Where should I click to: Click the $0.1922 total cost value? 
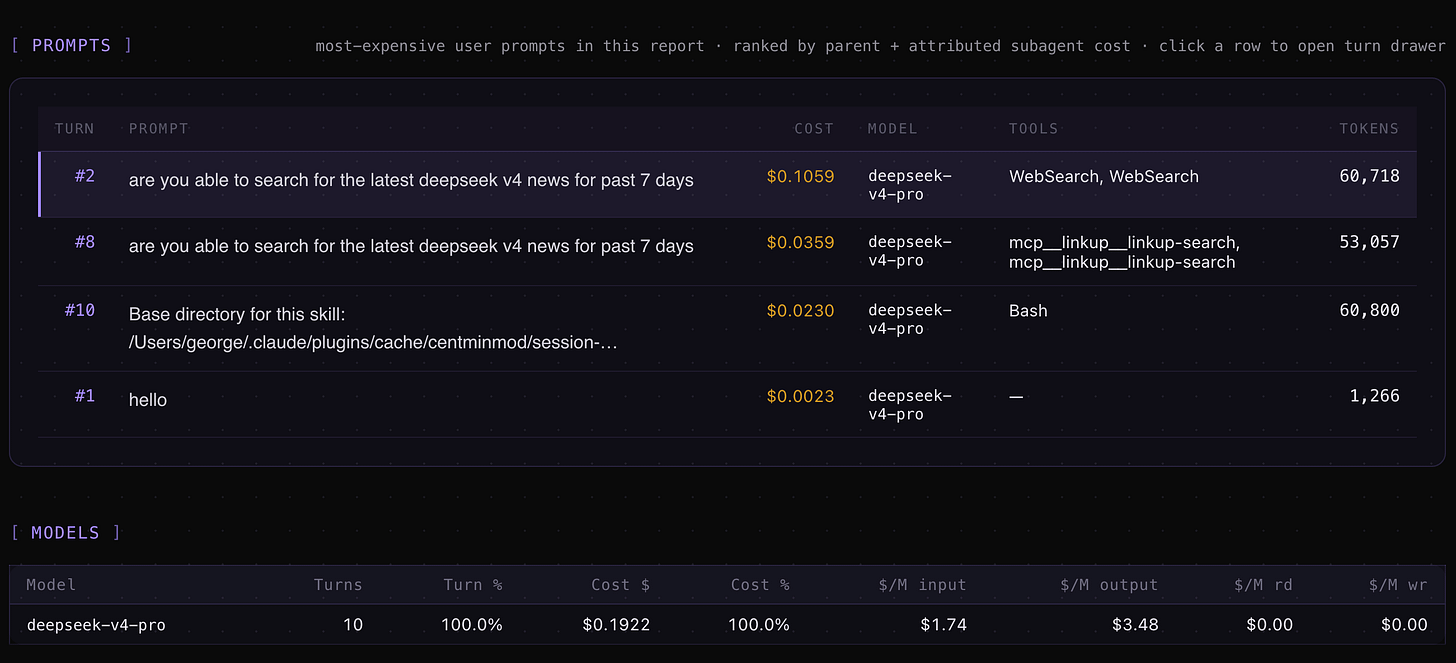coord(616,625)
